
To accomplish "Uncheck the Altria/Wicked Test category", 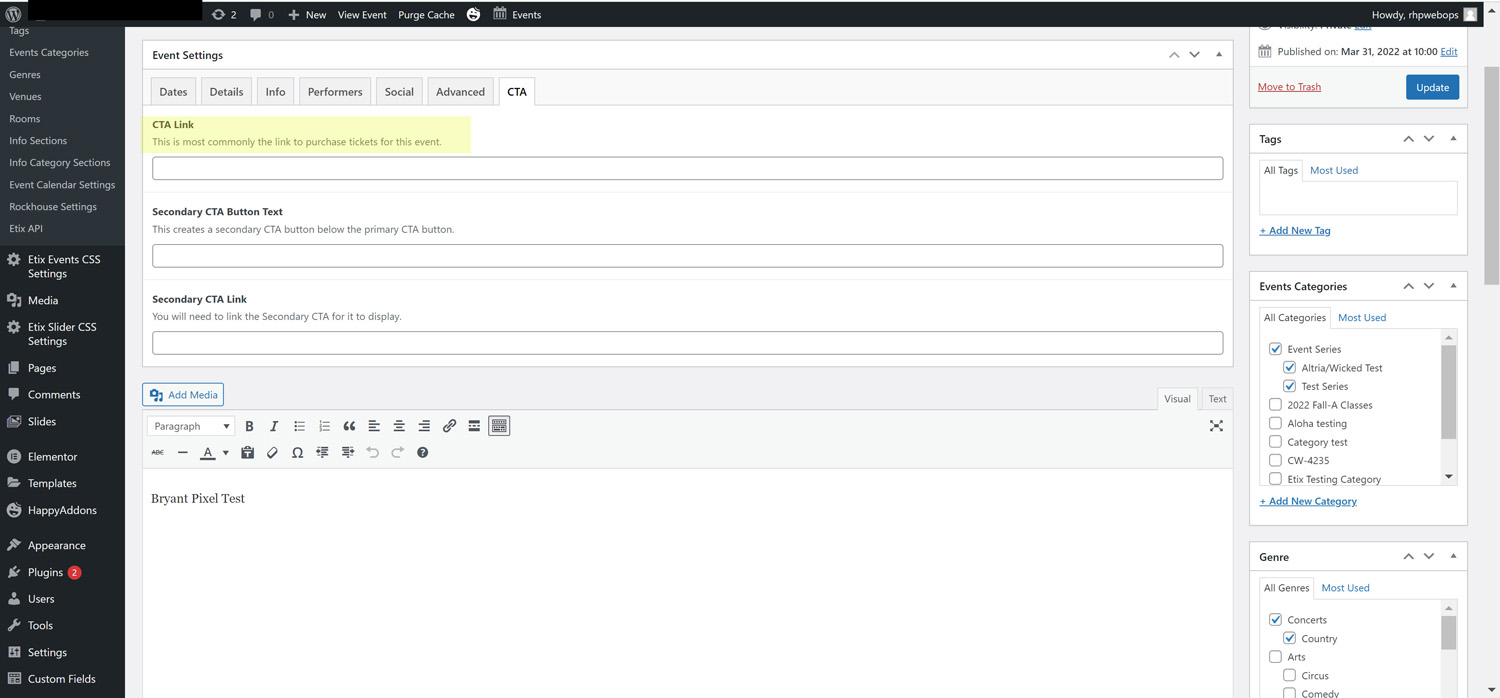I will pyautogui.click(x=1289, y=368).
